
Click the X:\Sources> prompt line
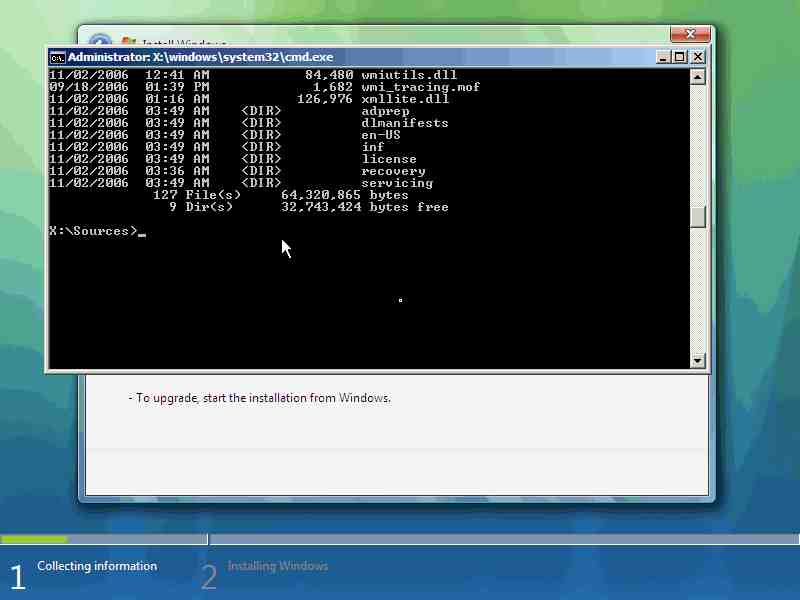(97, 231)
